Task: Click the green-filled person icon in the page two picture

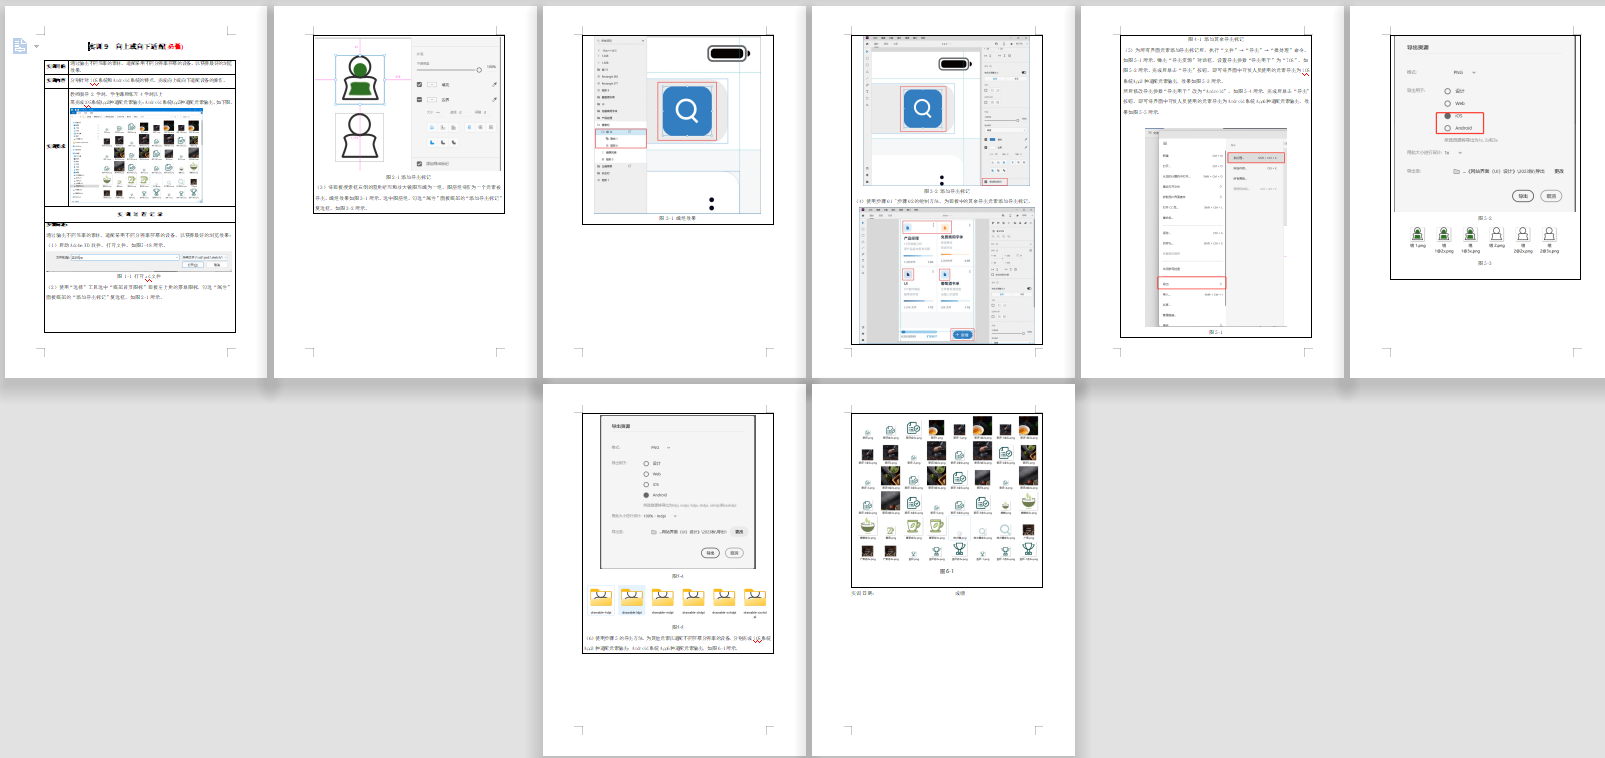Action: tap(360, 80)
